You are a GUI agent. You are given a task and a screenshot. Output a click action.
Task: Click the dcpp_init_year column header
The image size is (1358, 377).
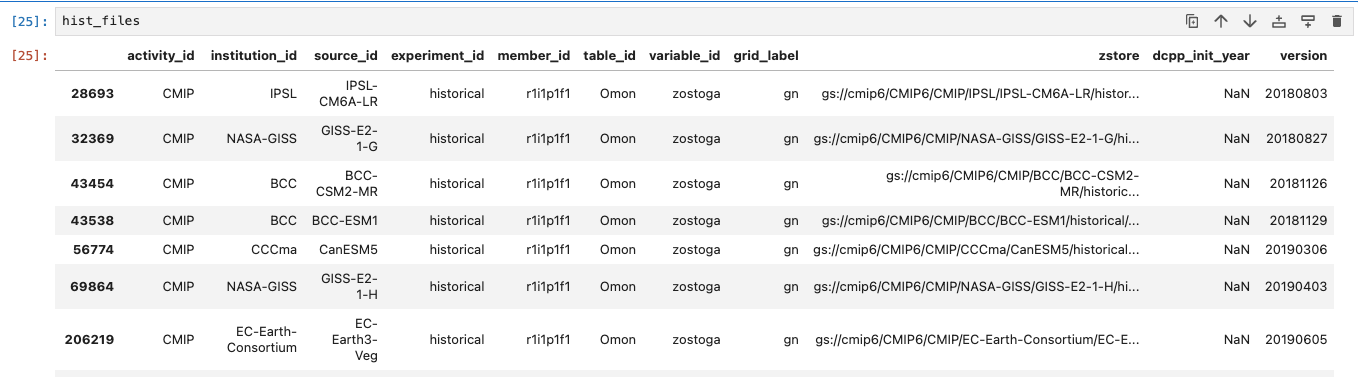tap(1201, 56)
